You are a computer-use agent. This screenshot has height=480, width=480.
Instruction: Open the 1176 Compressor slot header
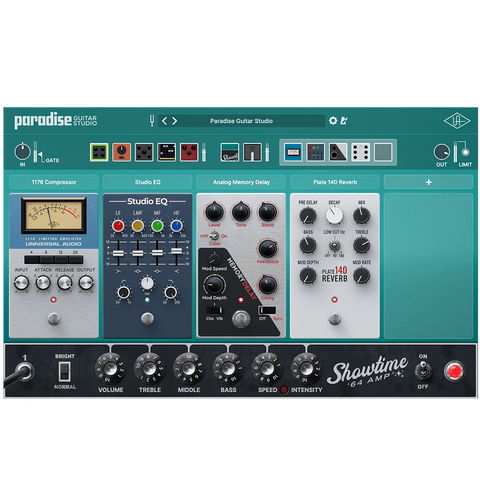tap(54, 182)
